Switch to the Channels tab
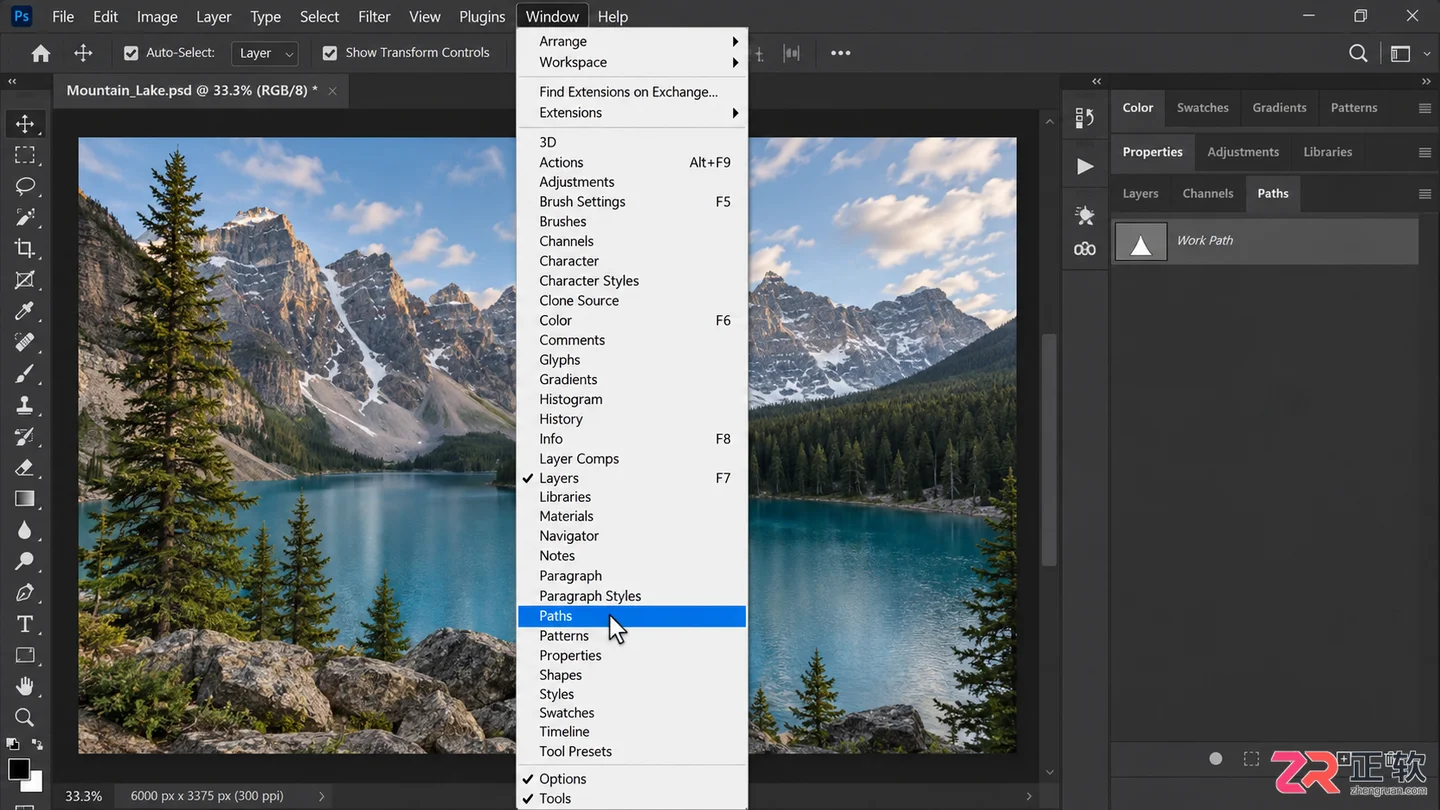This screenshot has width=1440, height=810. [1208, 194]
